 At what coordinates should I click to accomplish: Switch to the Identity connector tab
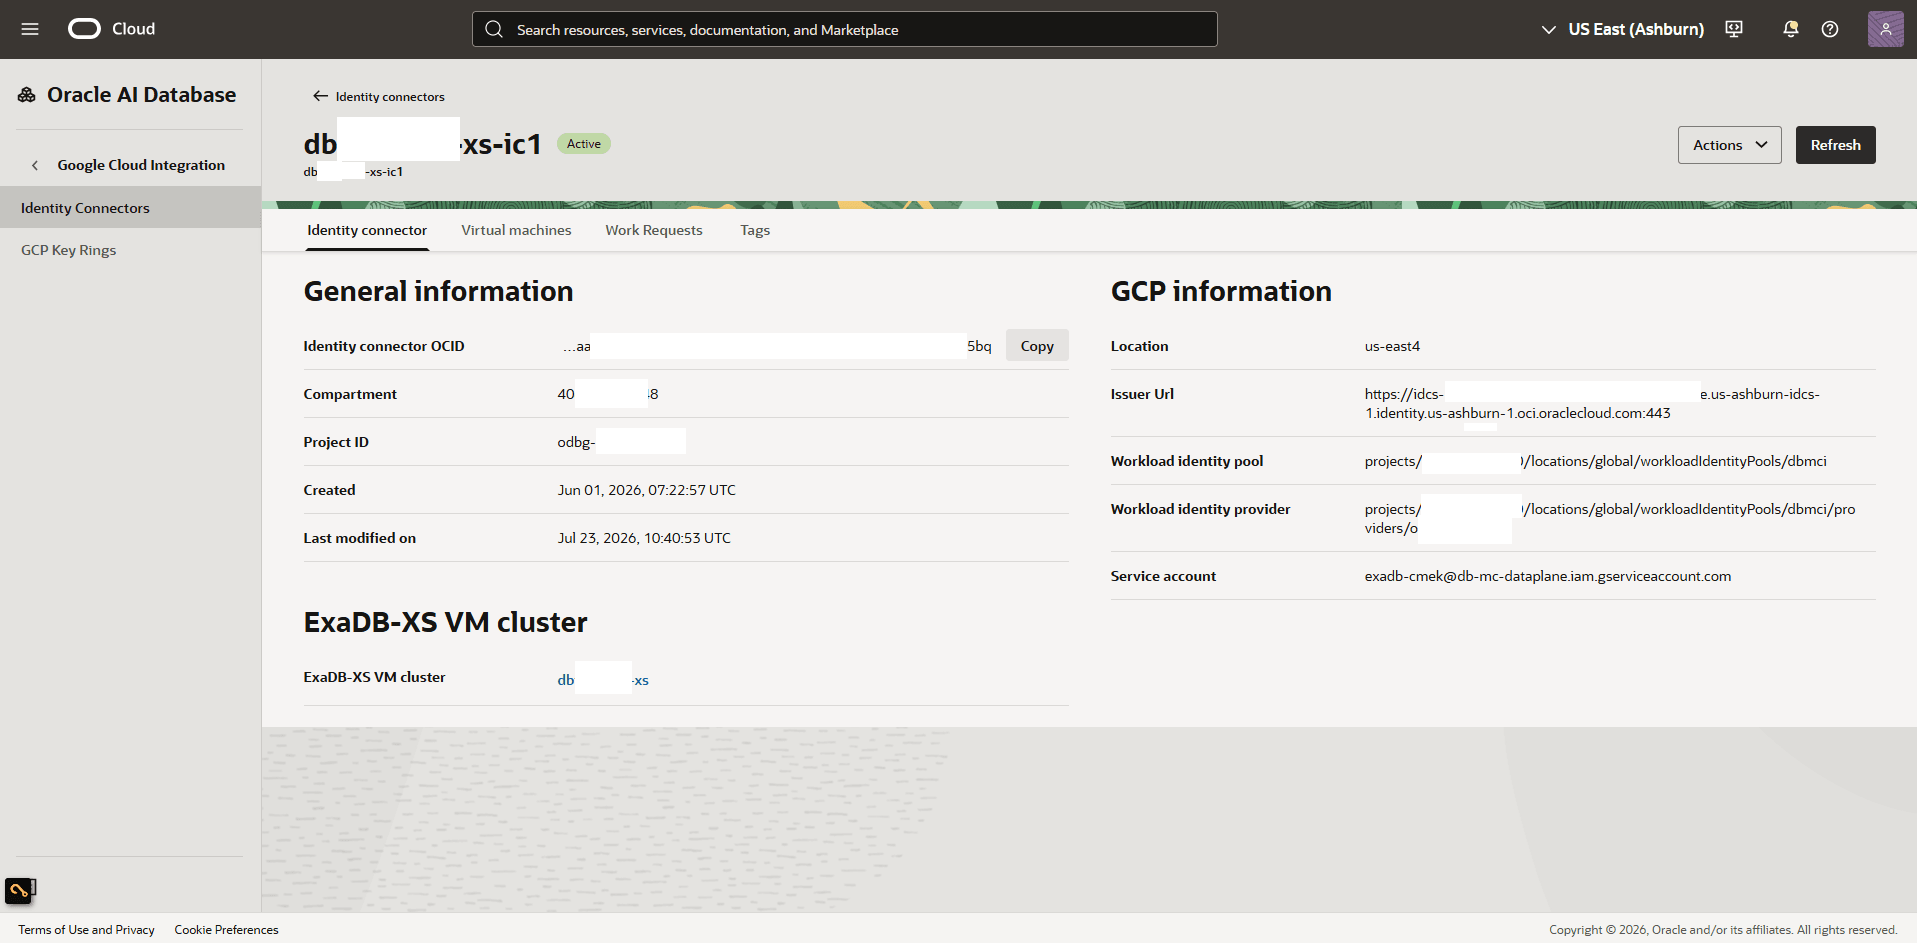[x=367, y=230]
